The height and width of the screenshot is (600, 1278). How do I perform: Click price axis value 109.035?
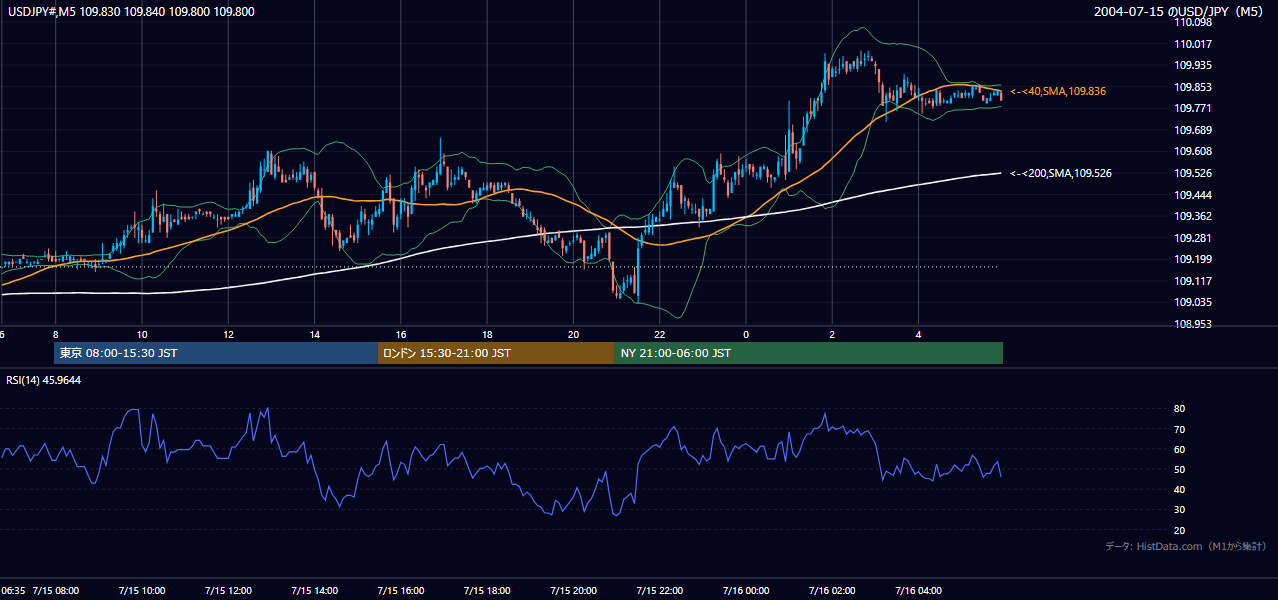(x=1193, y=302)
